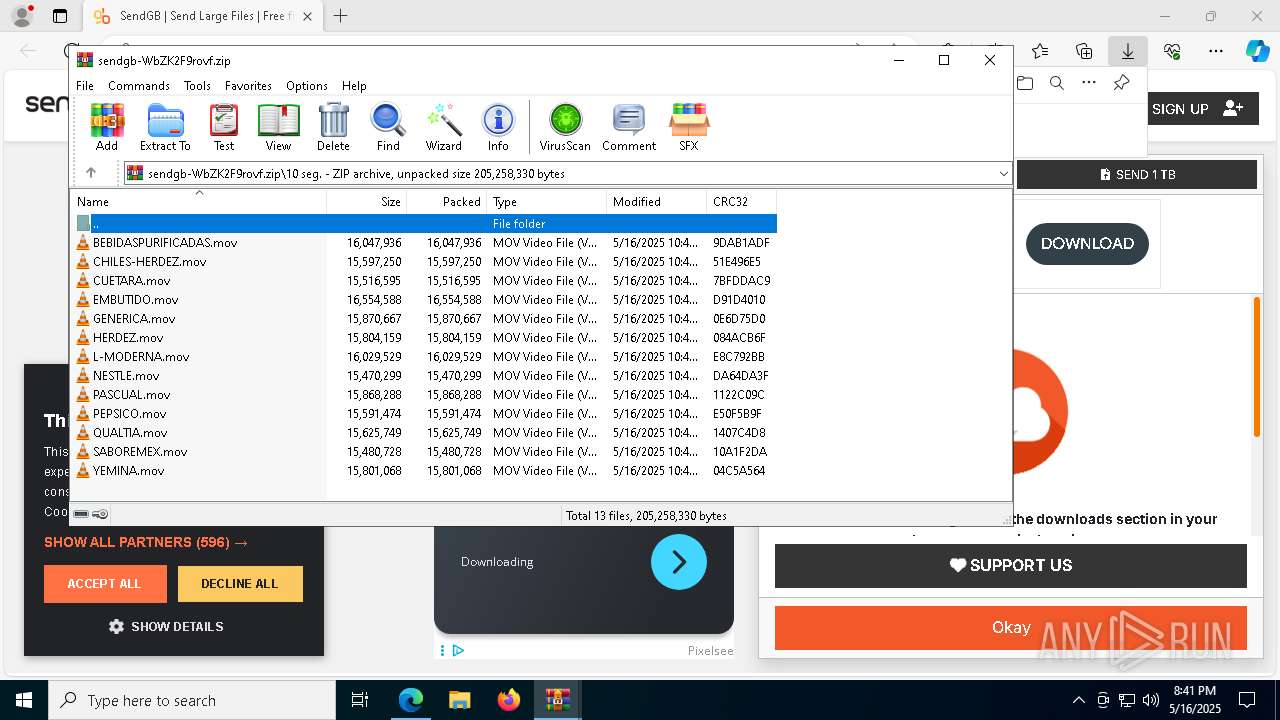Open the notification center icon
Viewport: 1280px width, 720px height.
tap(1247, 700)
